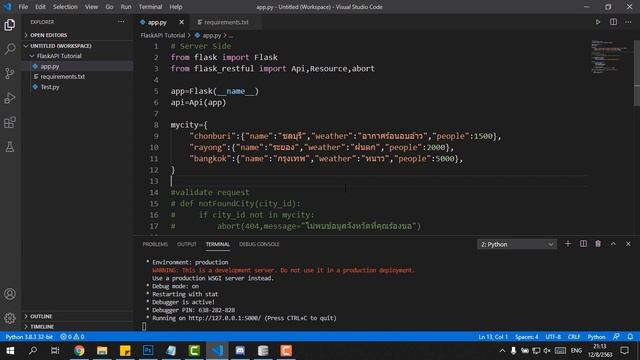Change UTF-8 file encoding
This screenshot has width=640, height=360.
553,337
